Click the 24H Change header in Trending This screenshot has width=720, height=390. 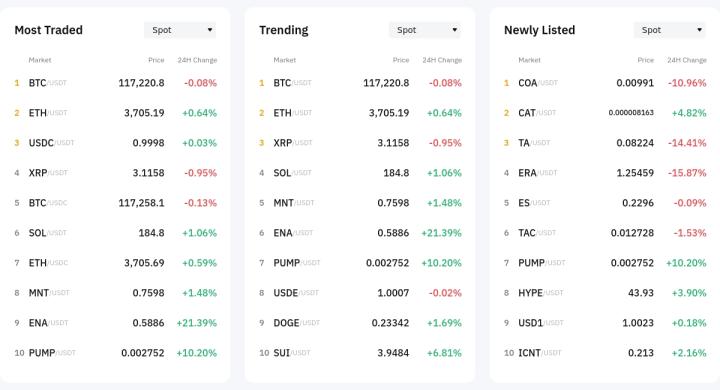point(442,60)
